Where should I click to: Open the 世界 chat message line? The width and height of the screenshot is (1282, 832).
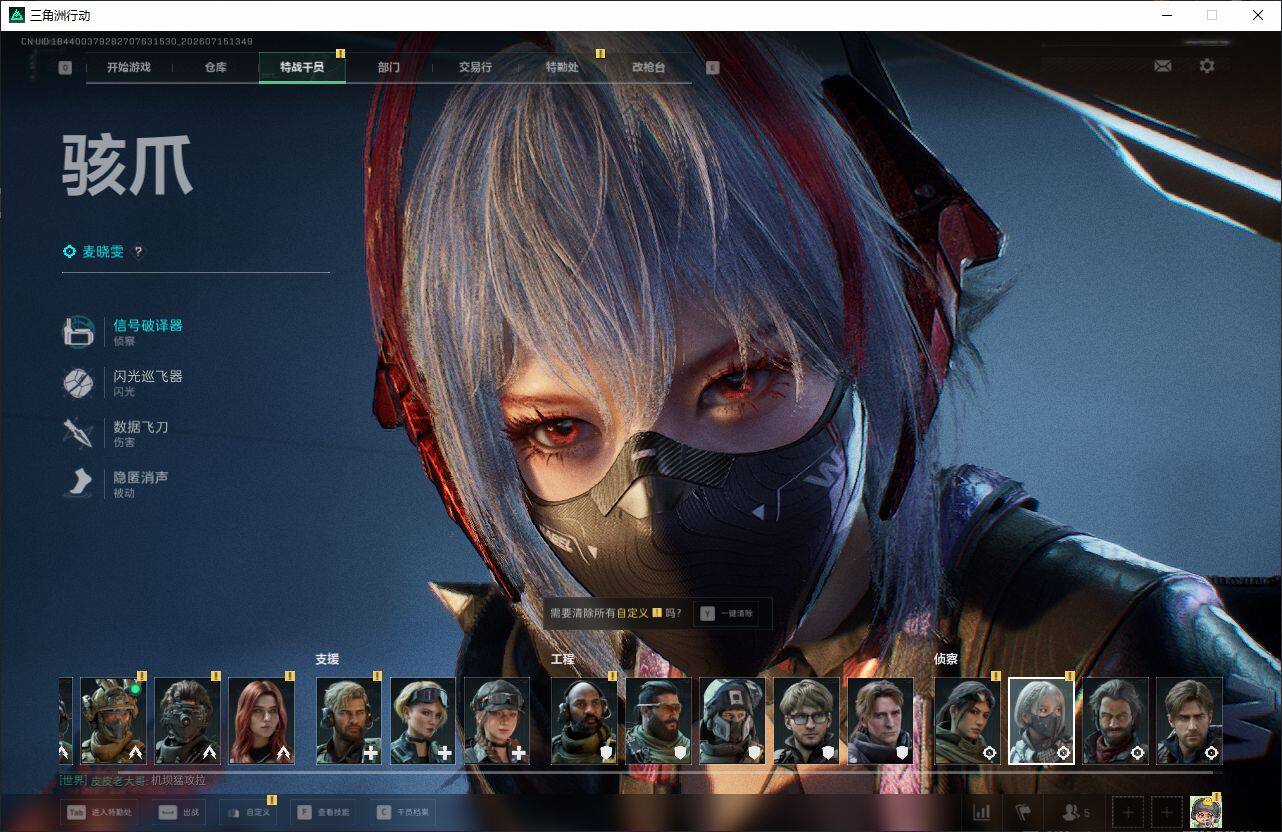point(132,780)
